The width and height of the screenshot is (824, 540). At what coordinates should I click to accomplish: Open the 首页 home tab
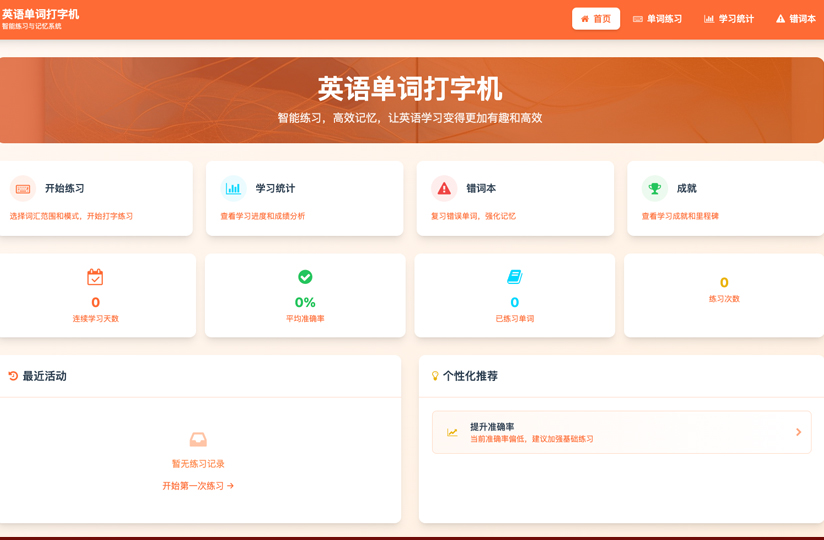pyautogui.click(x=596, y=19)
